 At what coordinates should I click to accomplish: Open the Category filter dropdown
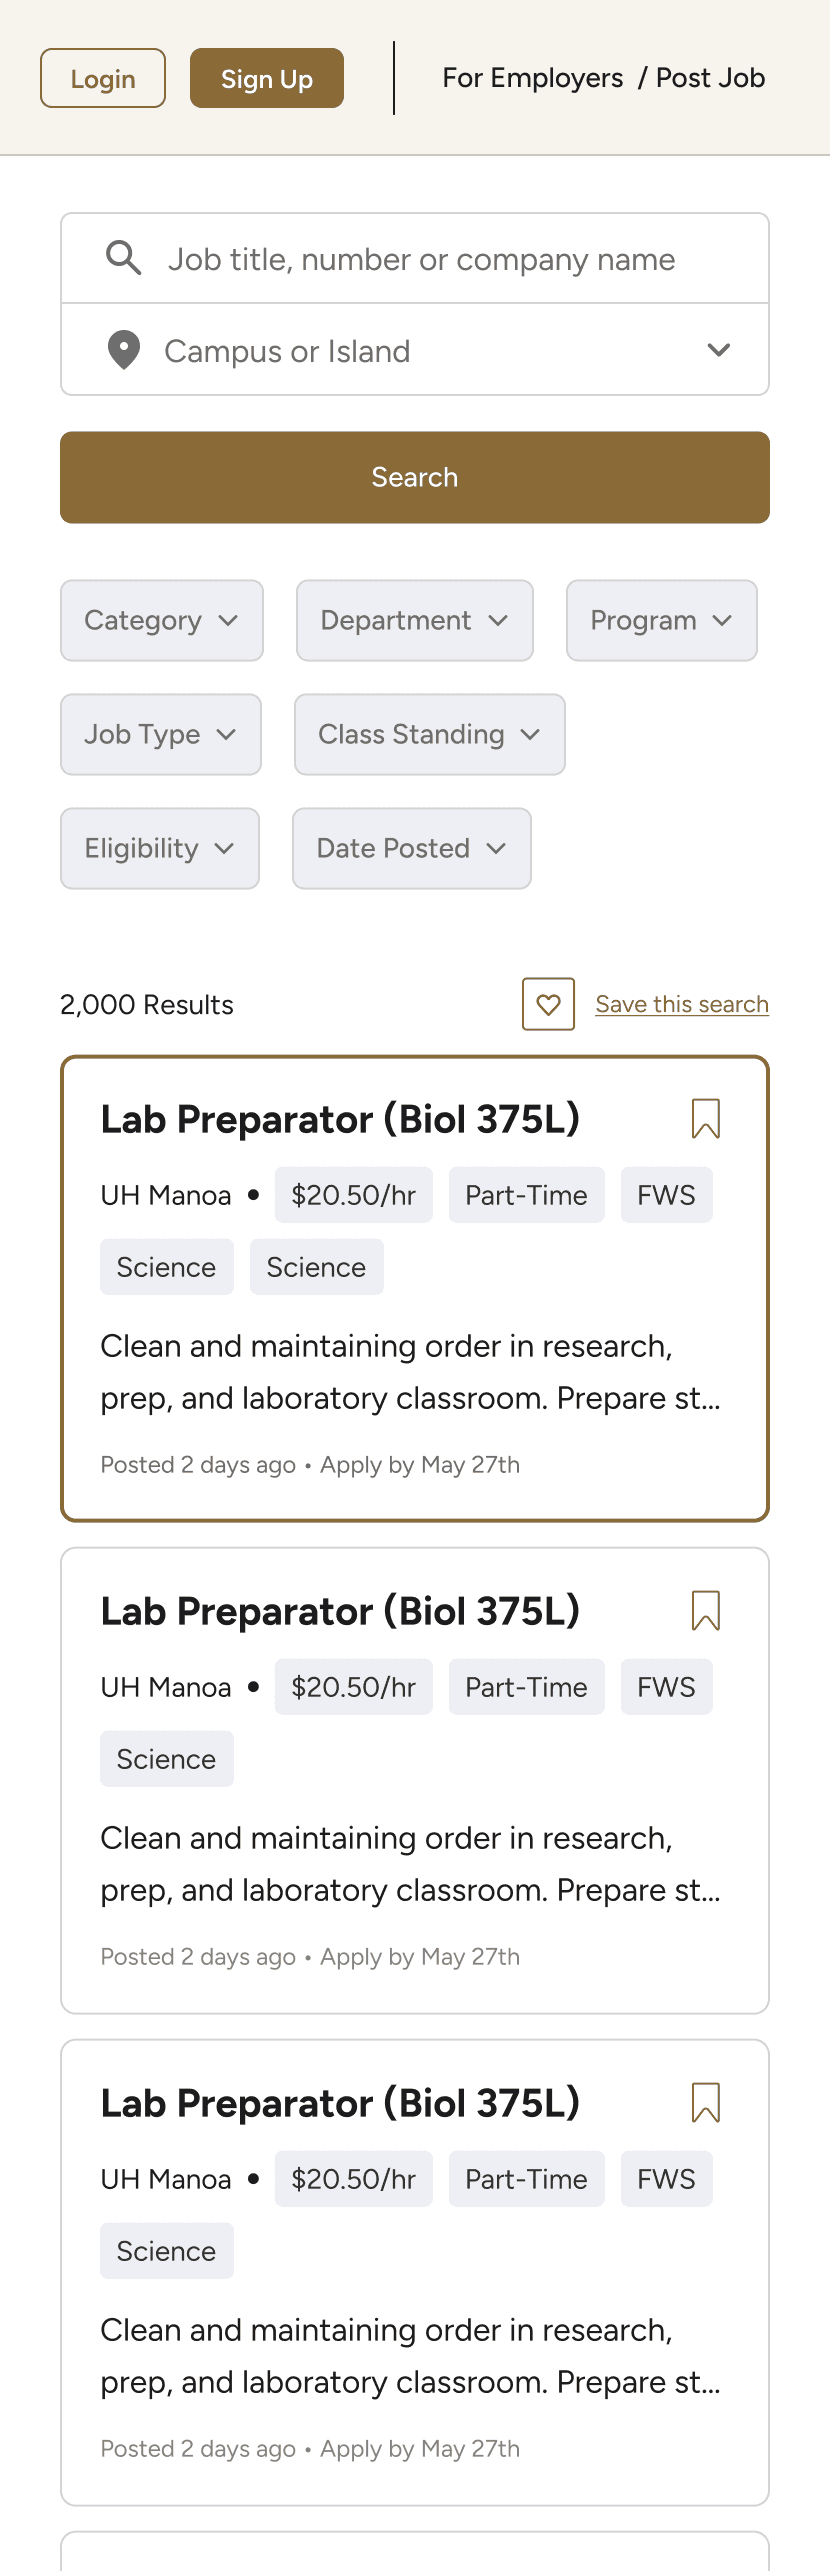162,620
